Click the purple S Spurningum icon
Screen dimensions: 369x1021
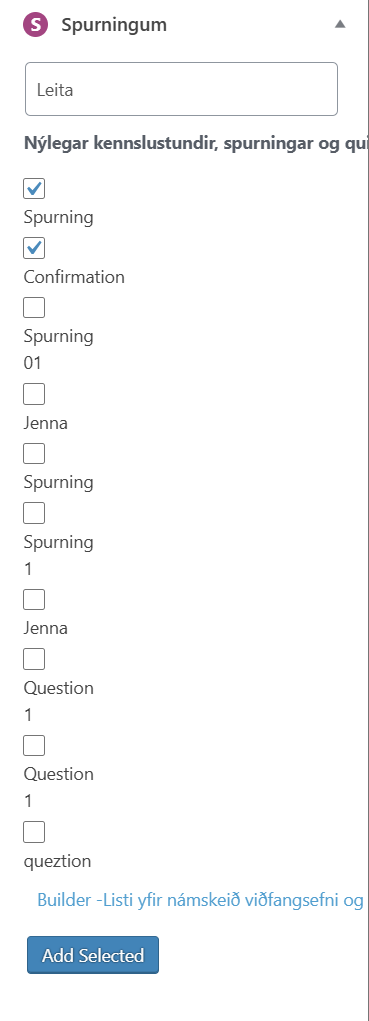35,25
